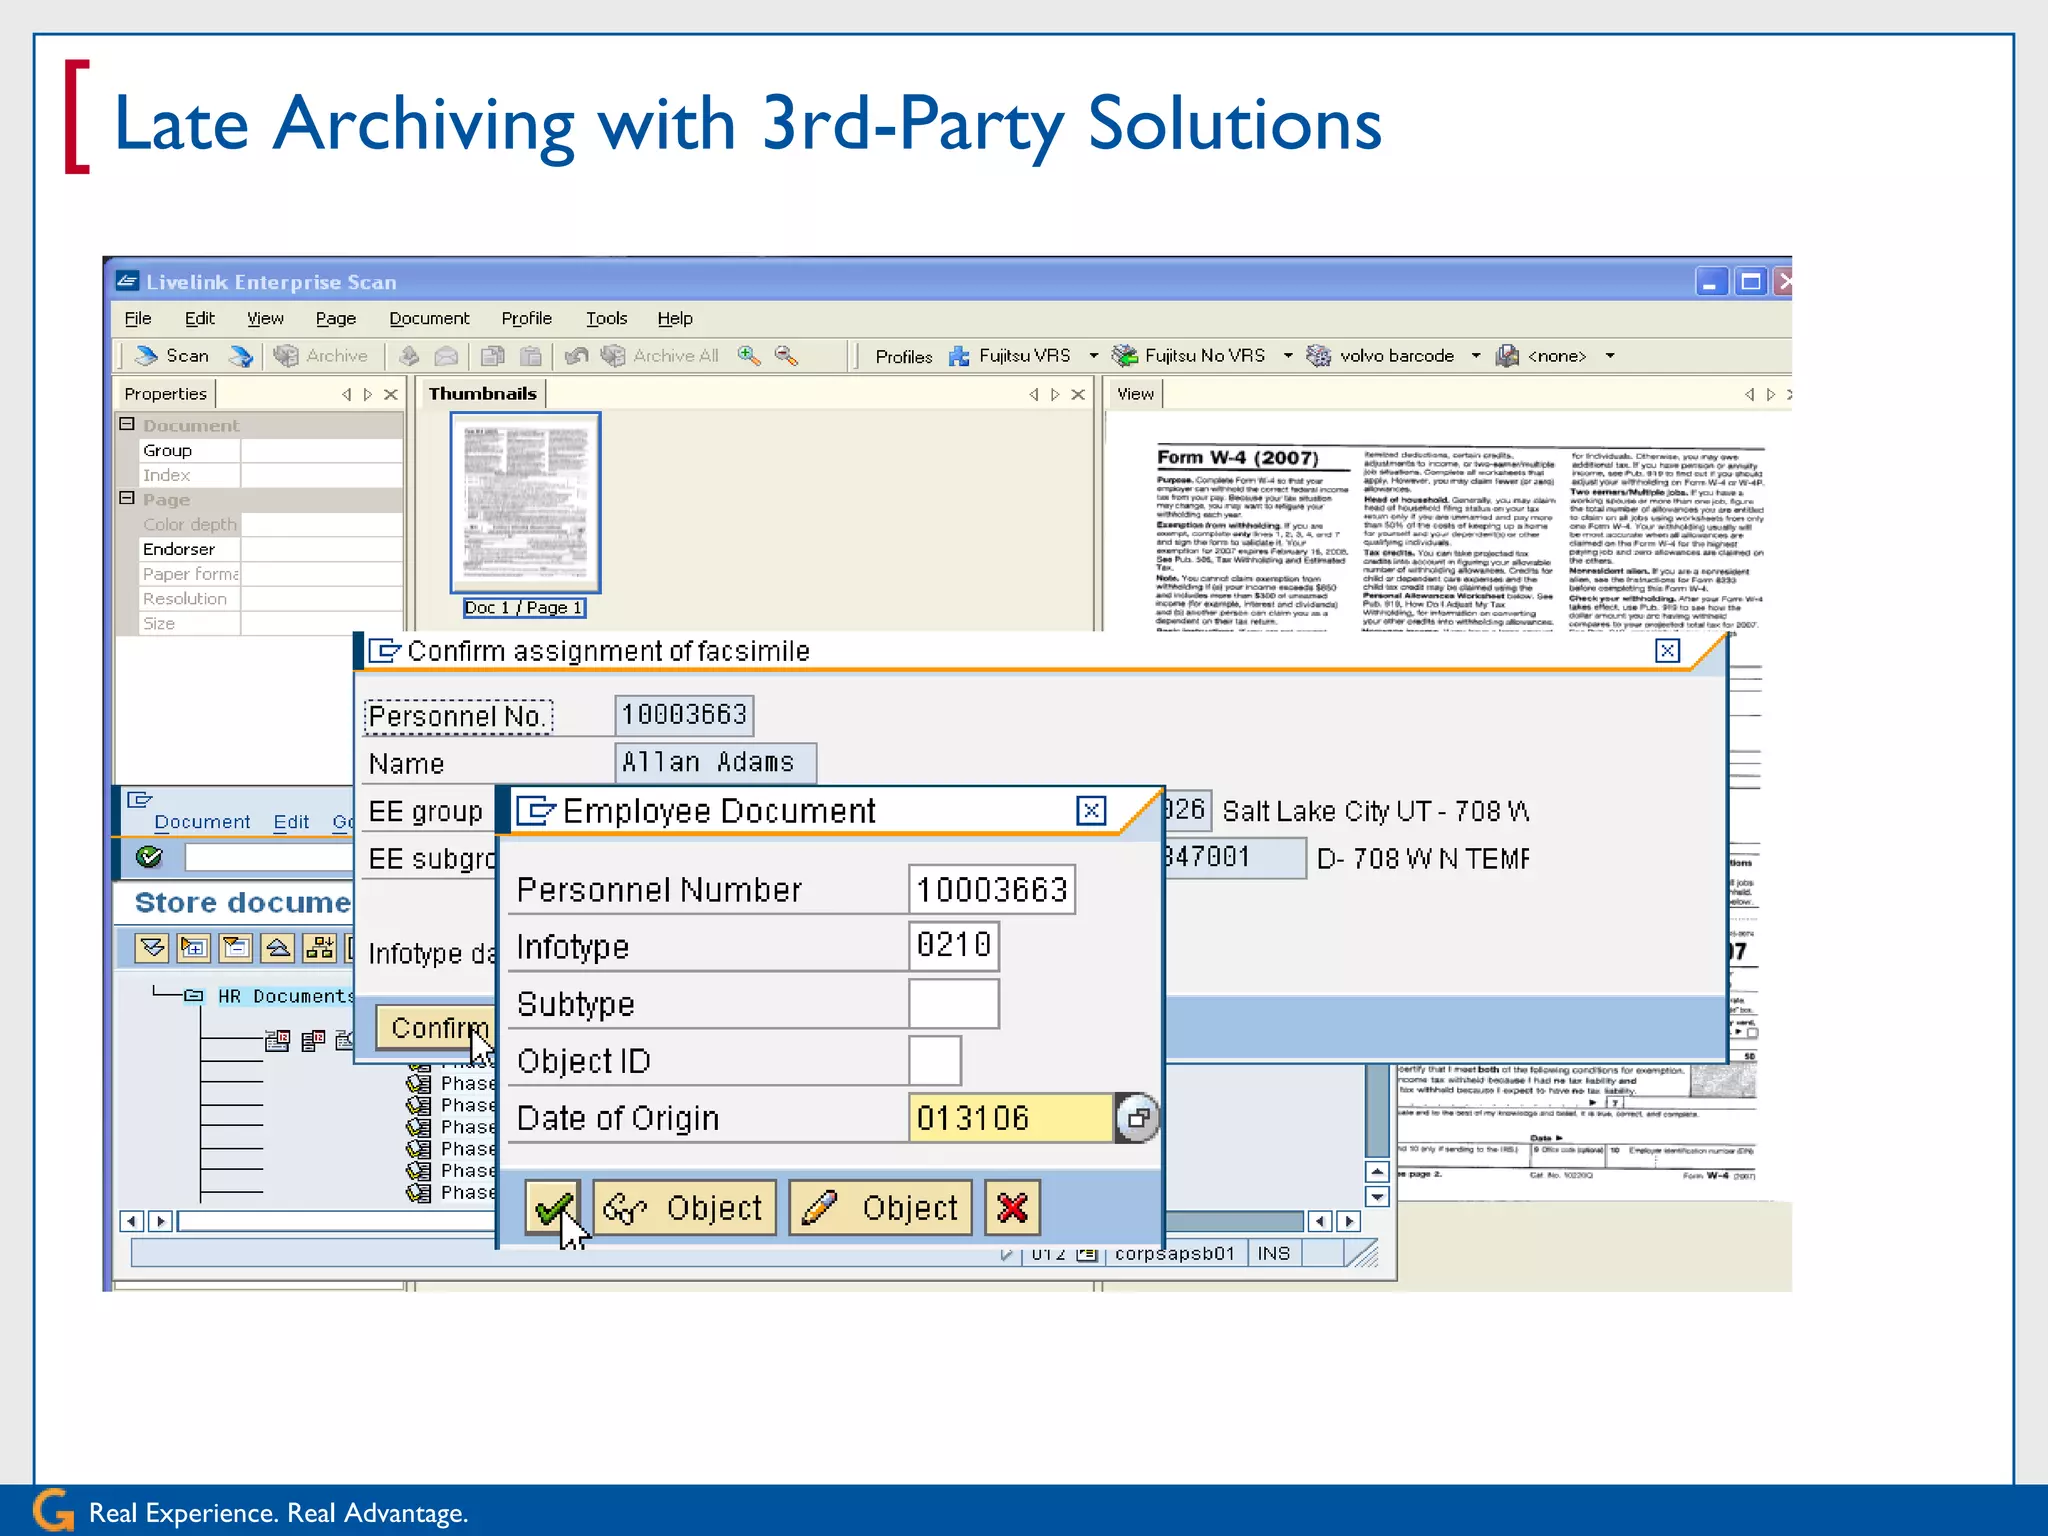Click the Group property value field
This screenshot has width=2048, height=1536.
coord(321,451)
